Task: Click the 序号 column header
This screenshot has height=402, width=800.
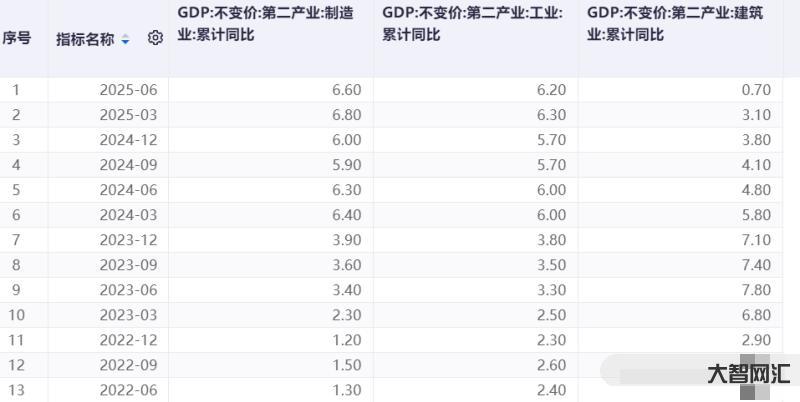Action: 17,39
